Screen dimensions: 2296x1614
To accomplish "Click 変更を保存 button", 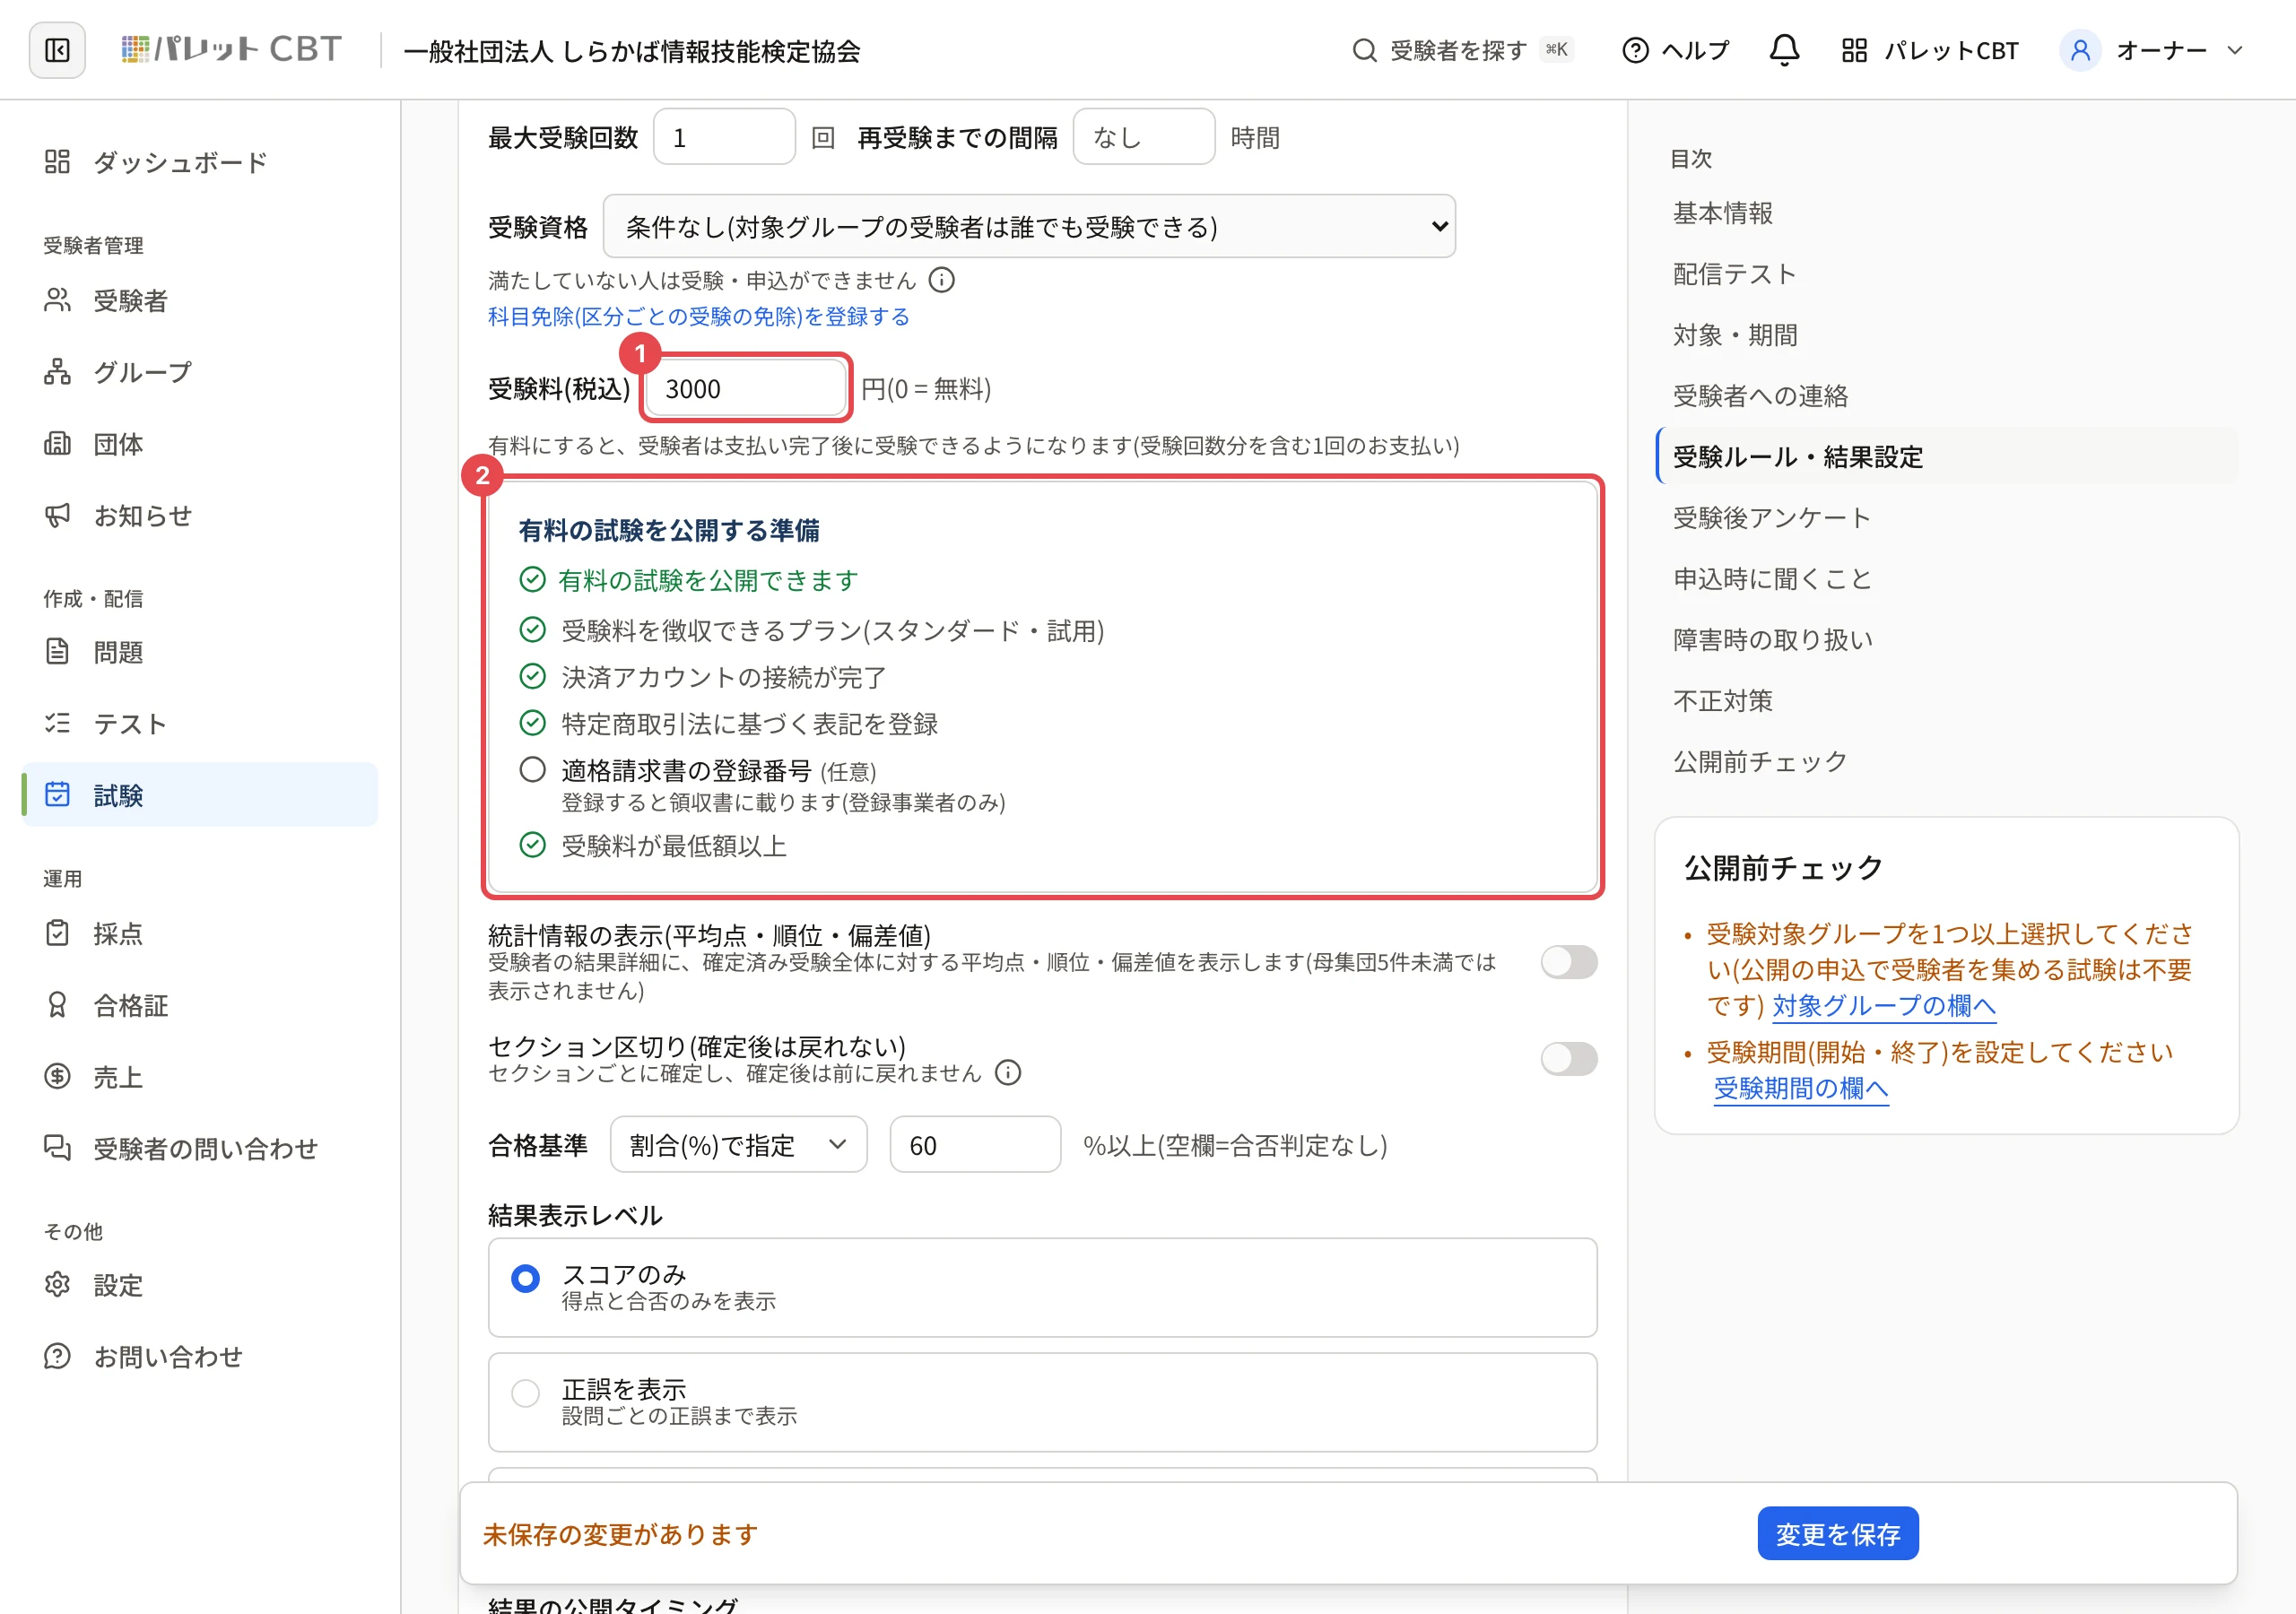I will [1837, 1533].
